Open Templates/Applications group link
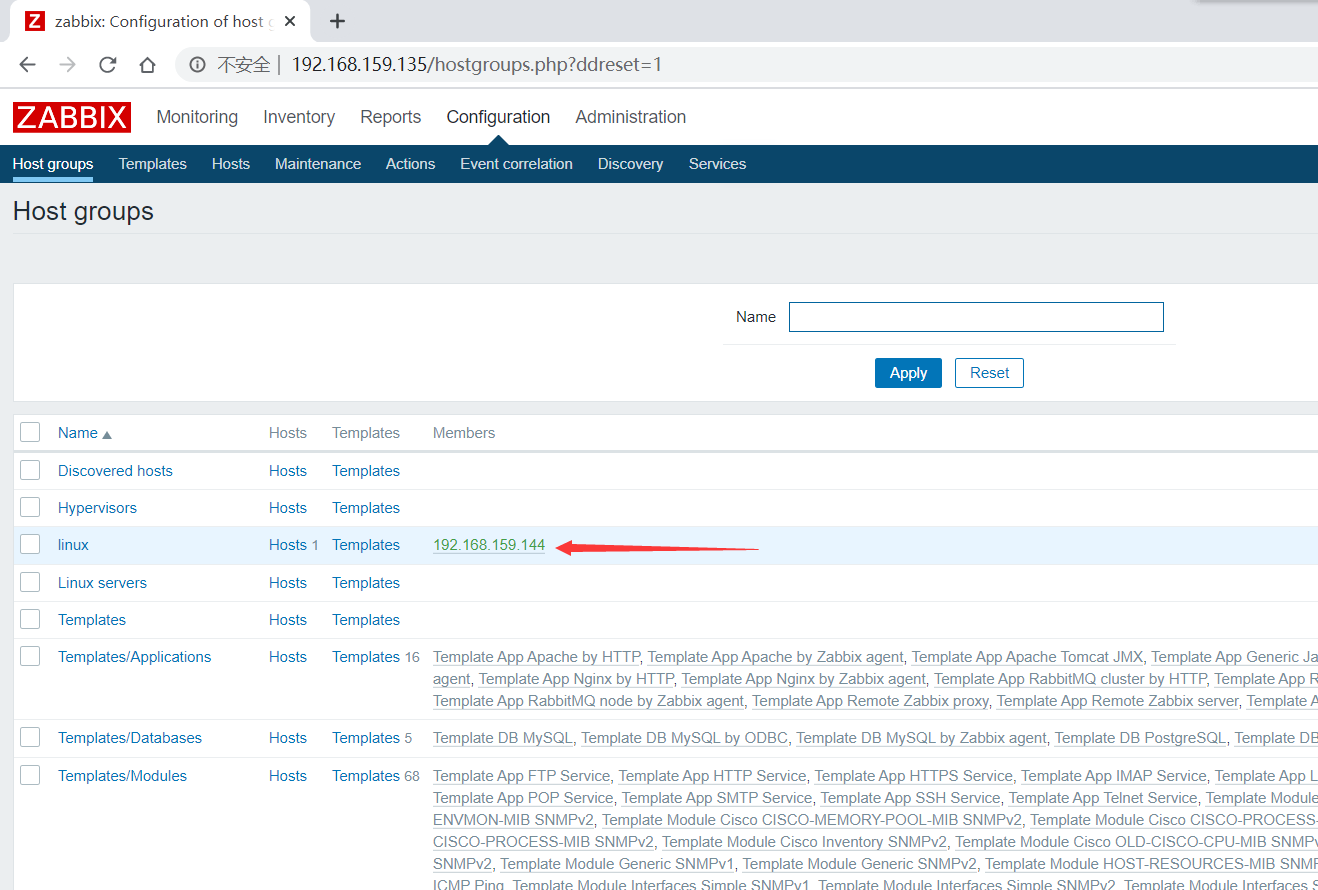Viewport: 1318px width, 890px height. click(x=135, y=657)
